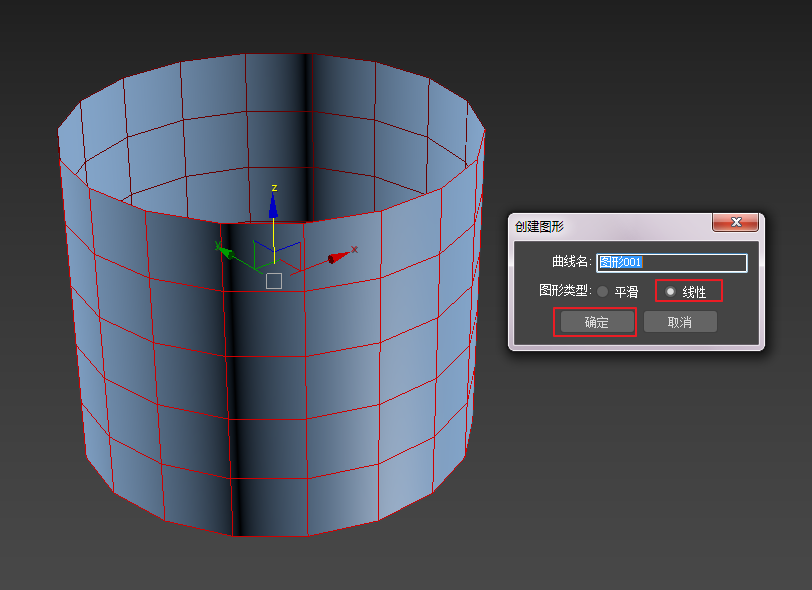
Task: Click the cylinder's bottom front edge
Action: pyautogui.click(x=270, y=535)
